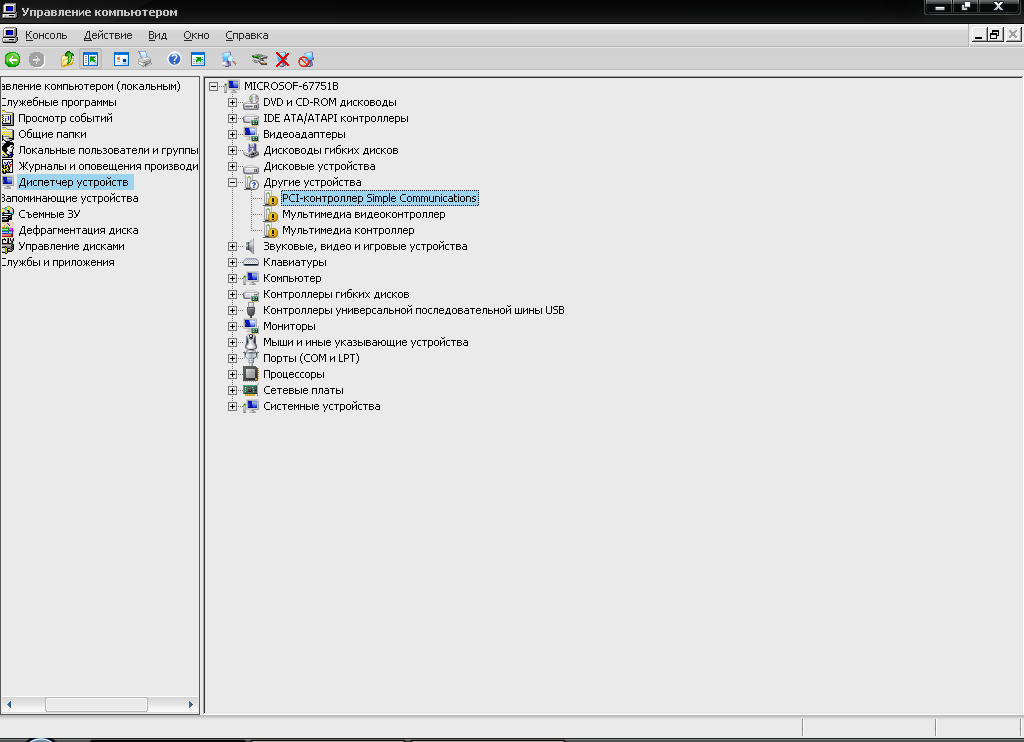
Task: Click the left pane horizontal scrollbar right arrow
Action: tap(191, 704)
